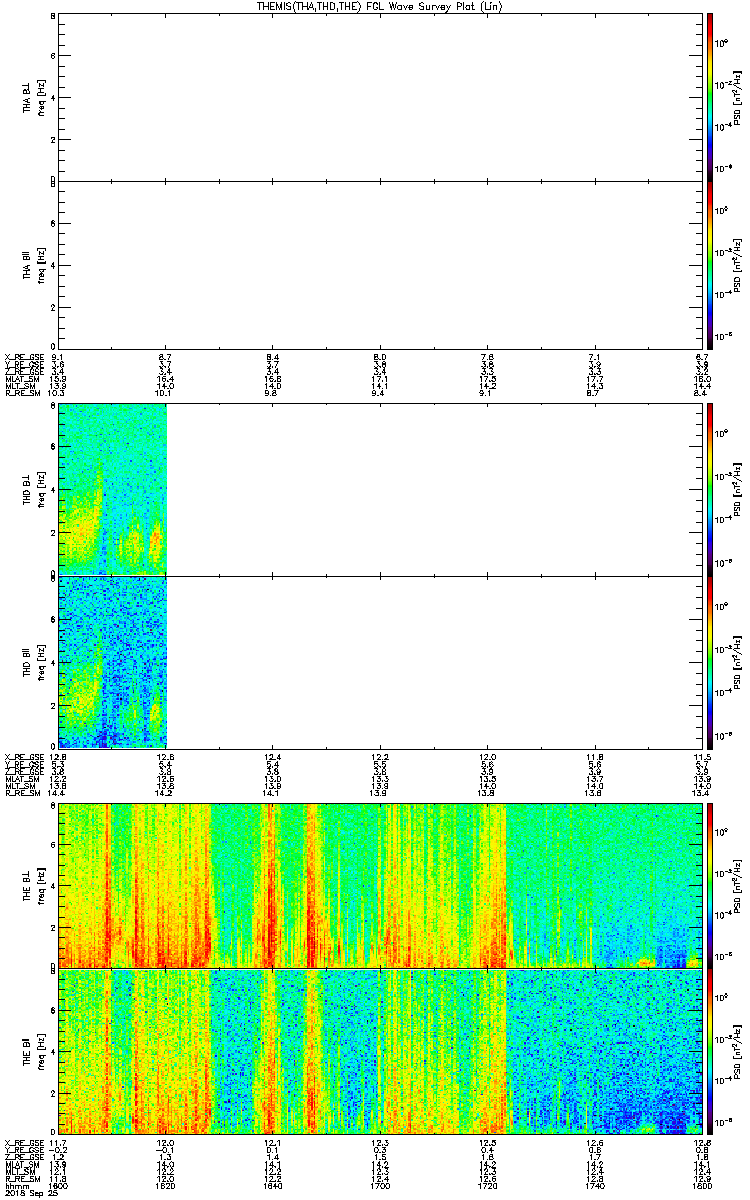
Task: Click the MLAT_SM row label under THE panels
Action: (20, 1164)
